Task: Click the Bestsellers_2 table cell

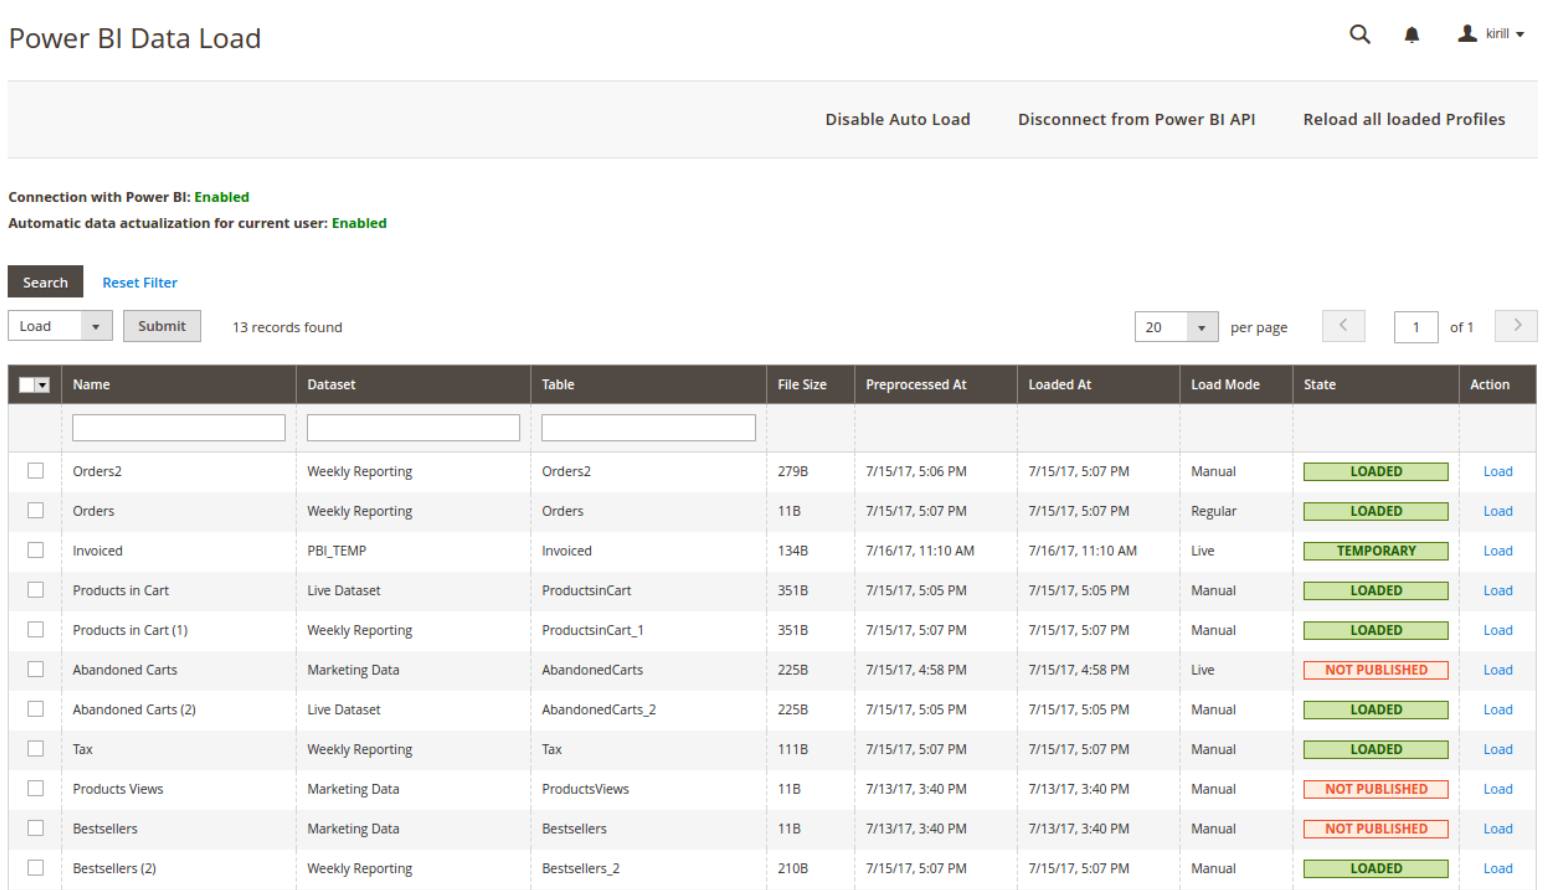Action: (580, 869)
